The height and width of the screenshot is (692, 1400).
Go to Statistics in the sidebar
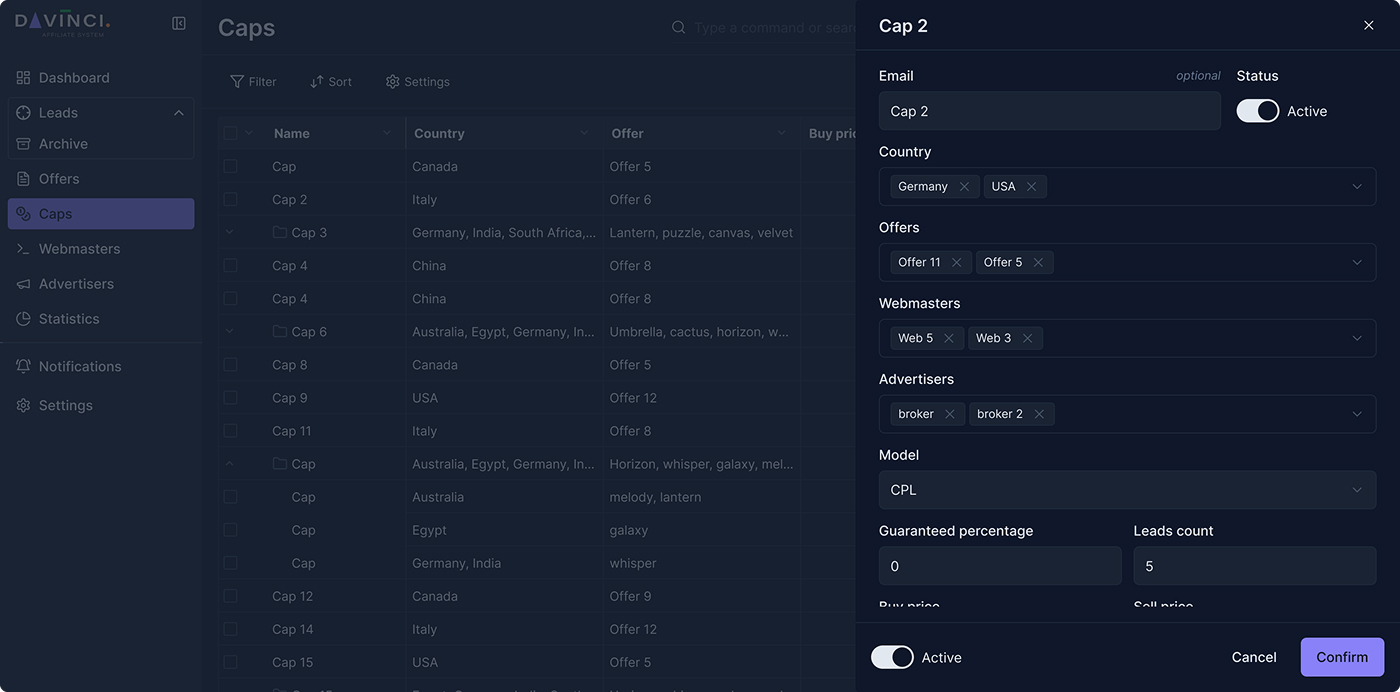69,319
